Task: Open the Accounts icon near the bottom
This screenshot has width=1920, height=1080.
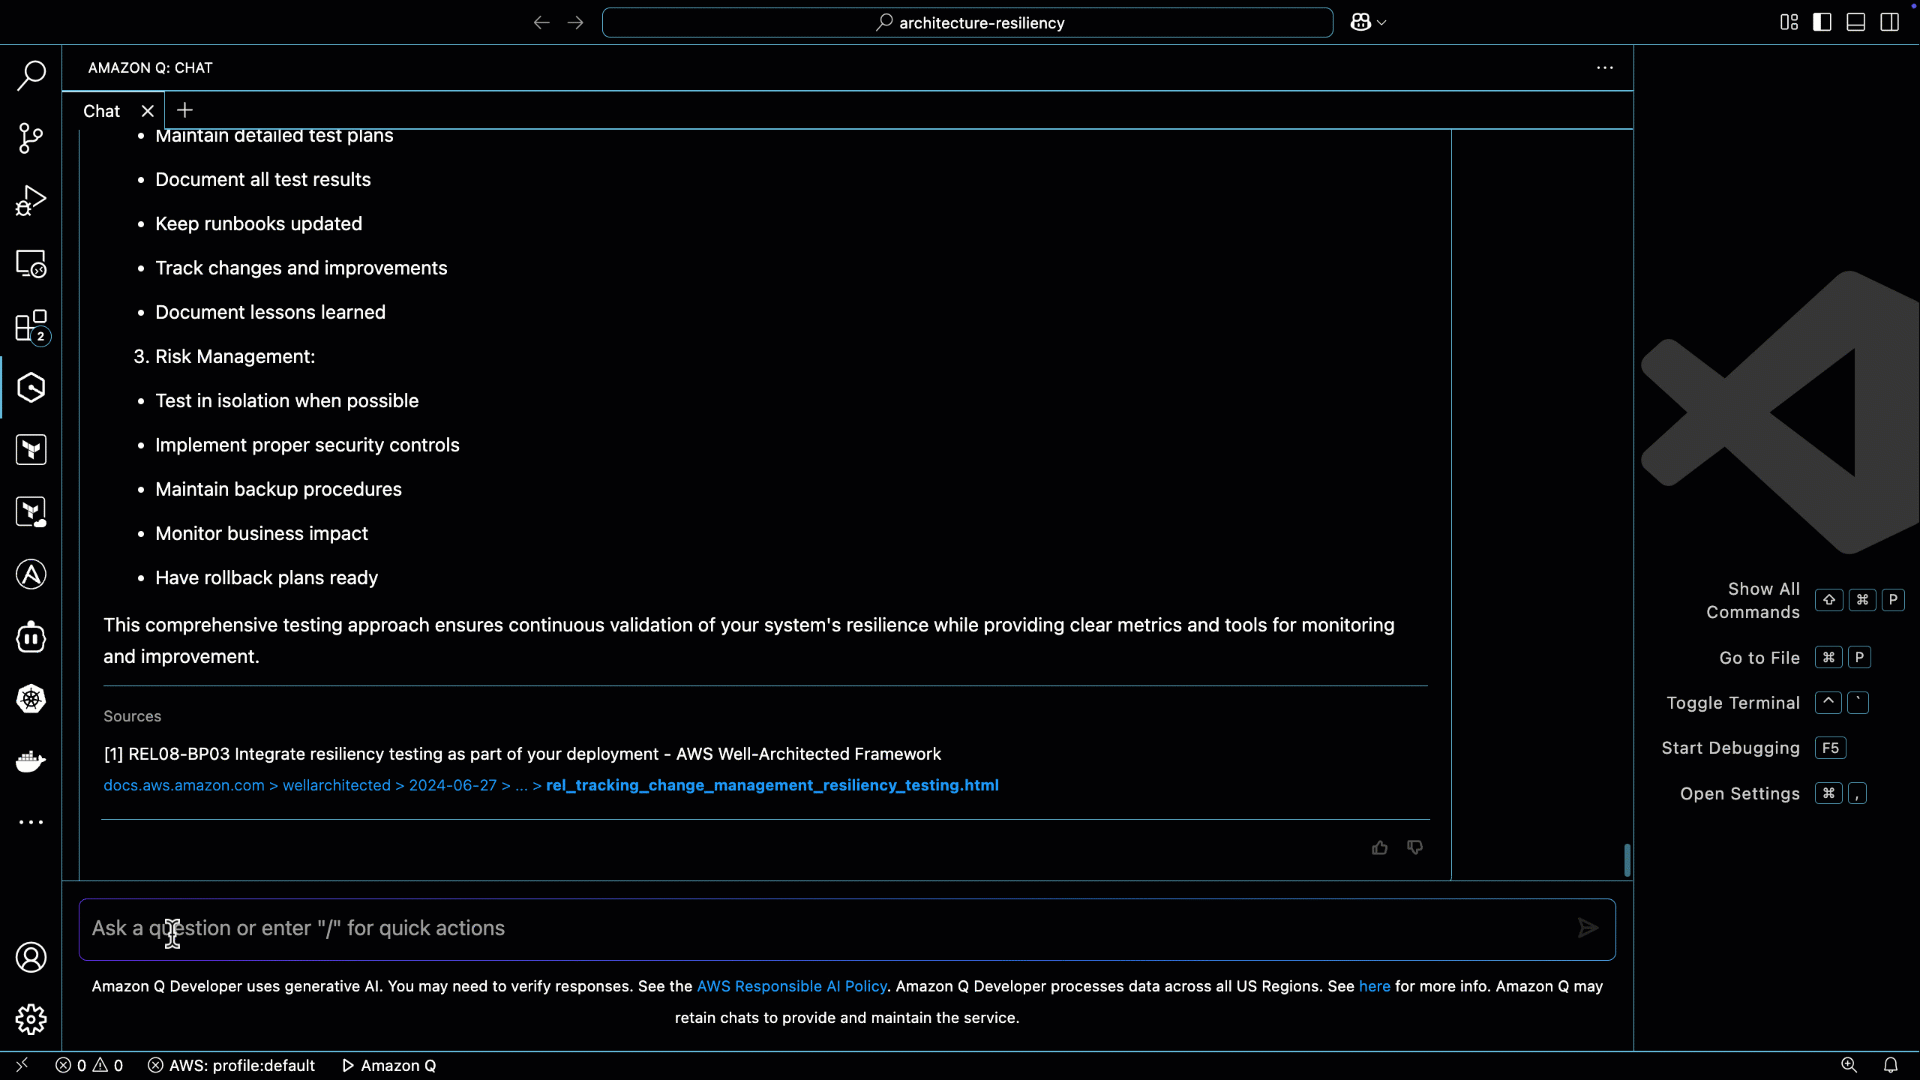Action: (x=31, y=957)
